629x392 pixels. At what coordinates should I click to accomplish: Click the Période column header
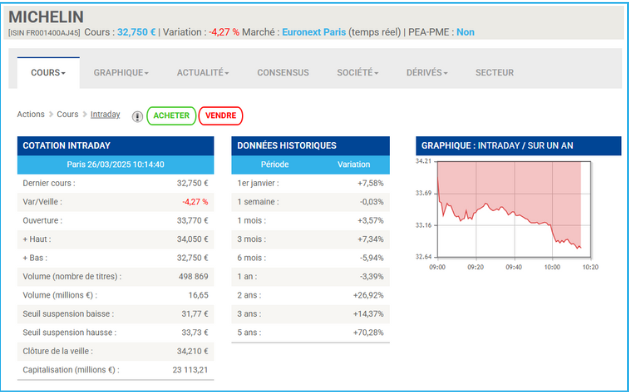click(275, 165)
